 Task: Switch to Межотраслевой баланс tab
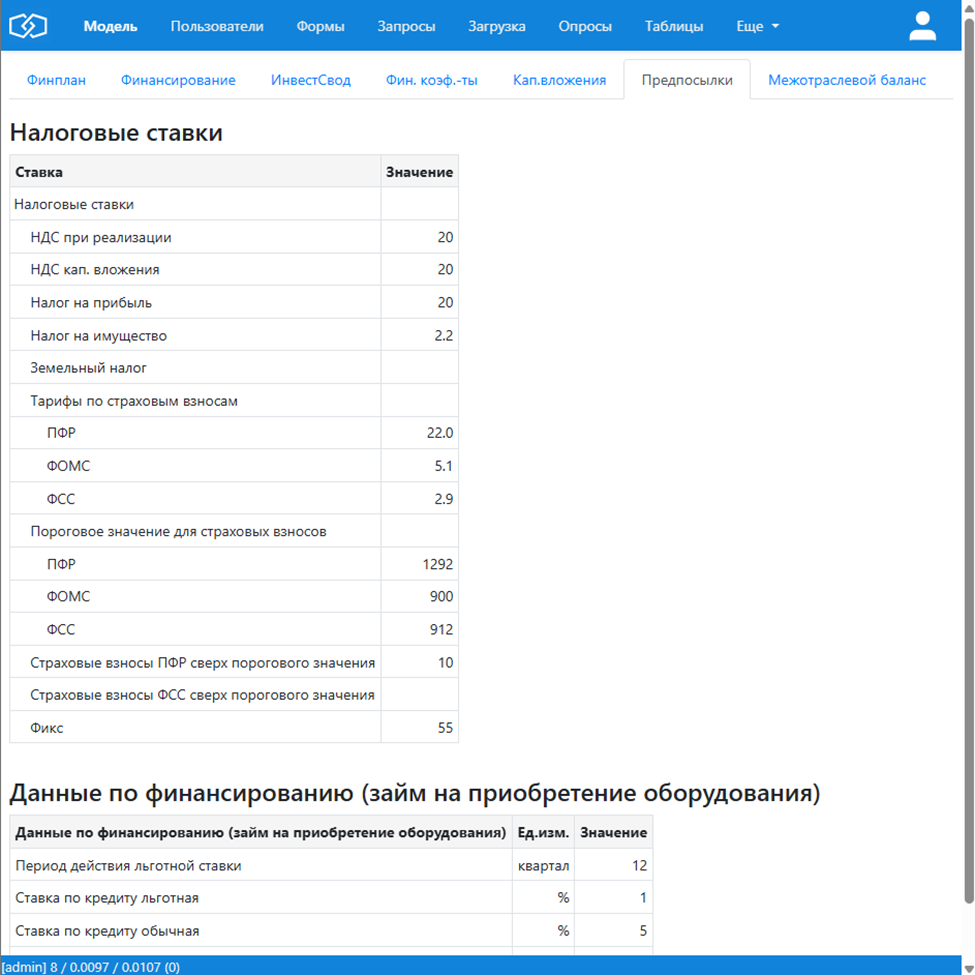click(847, 80)
